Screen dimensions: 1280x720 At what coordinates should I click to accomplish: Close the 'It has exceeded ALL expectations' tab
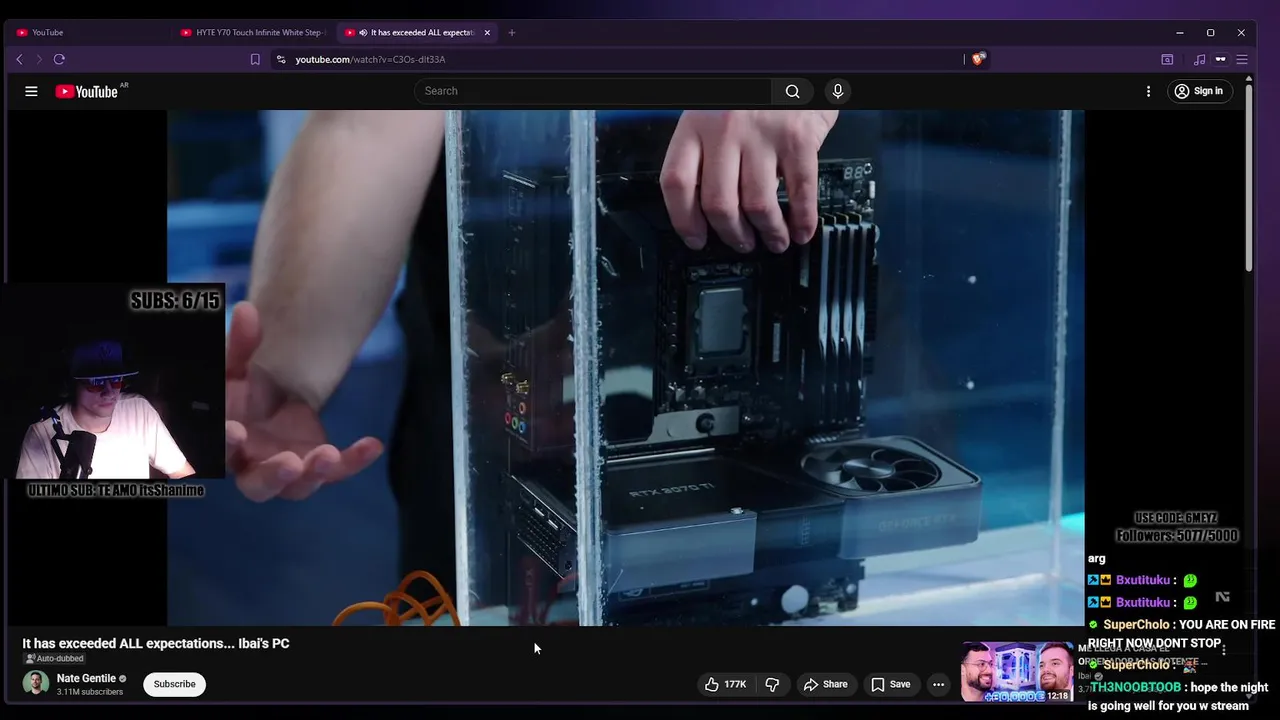(x=487, y=33)
